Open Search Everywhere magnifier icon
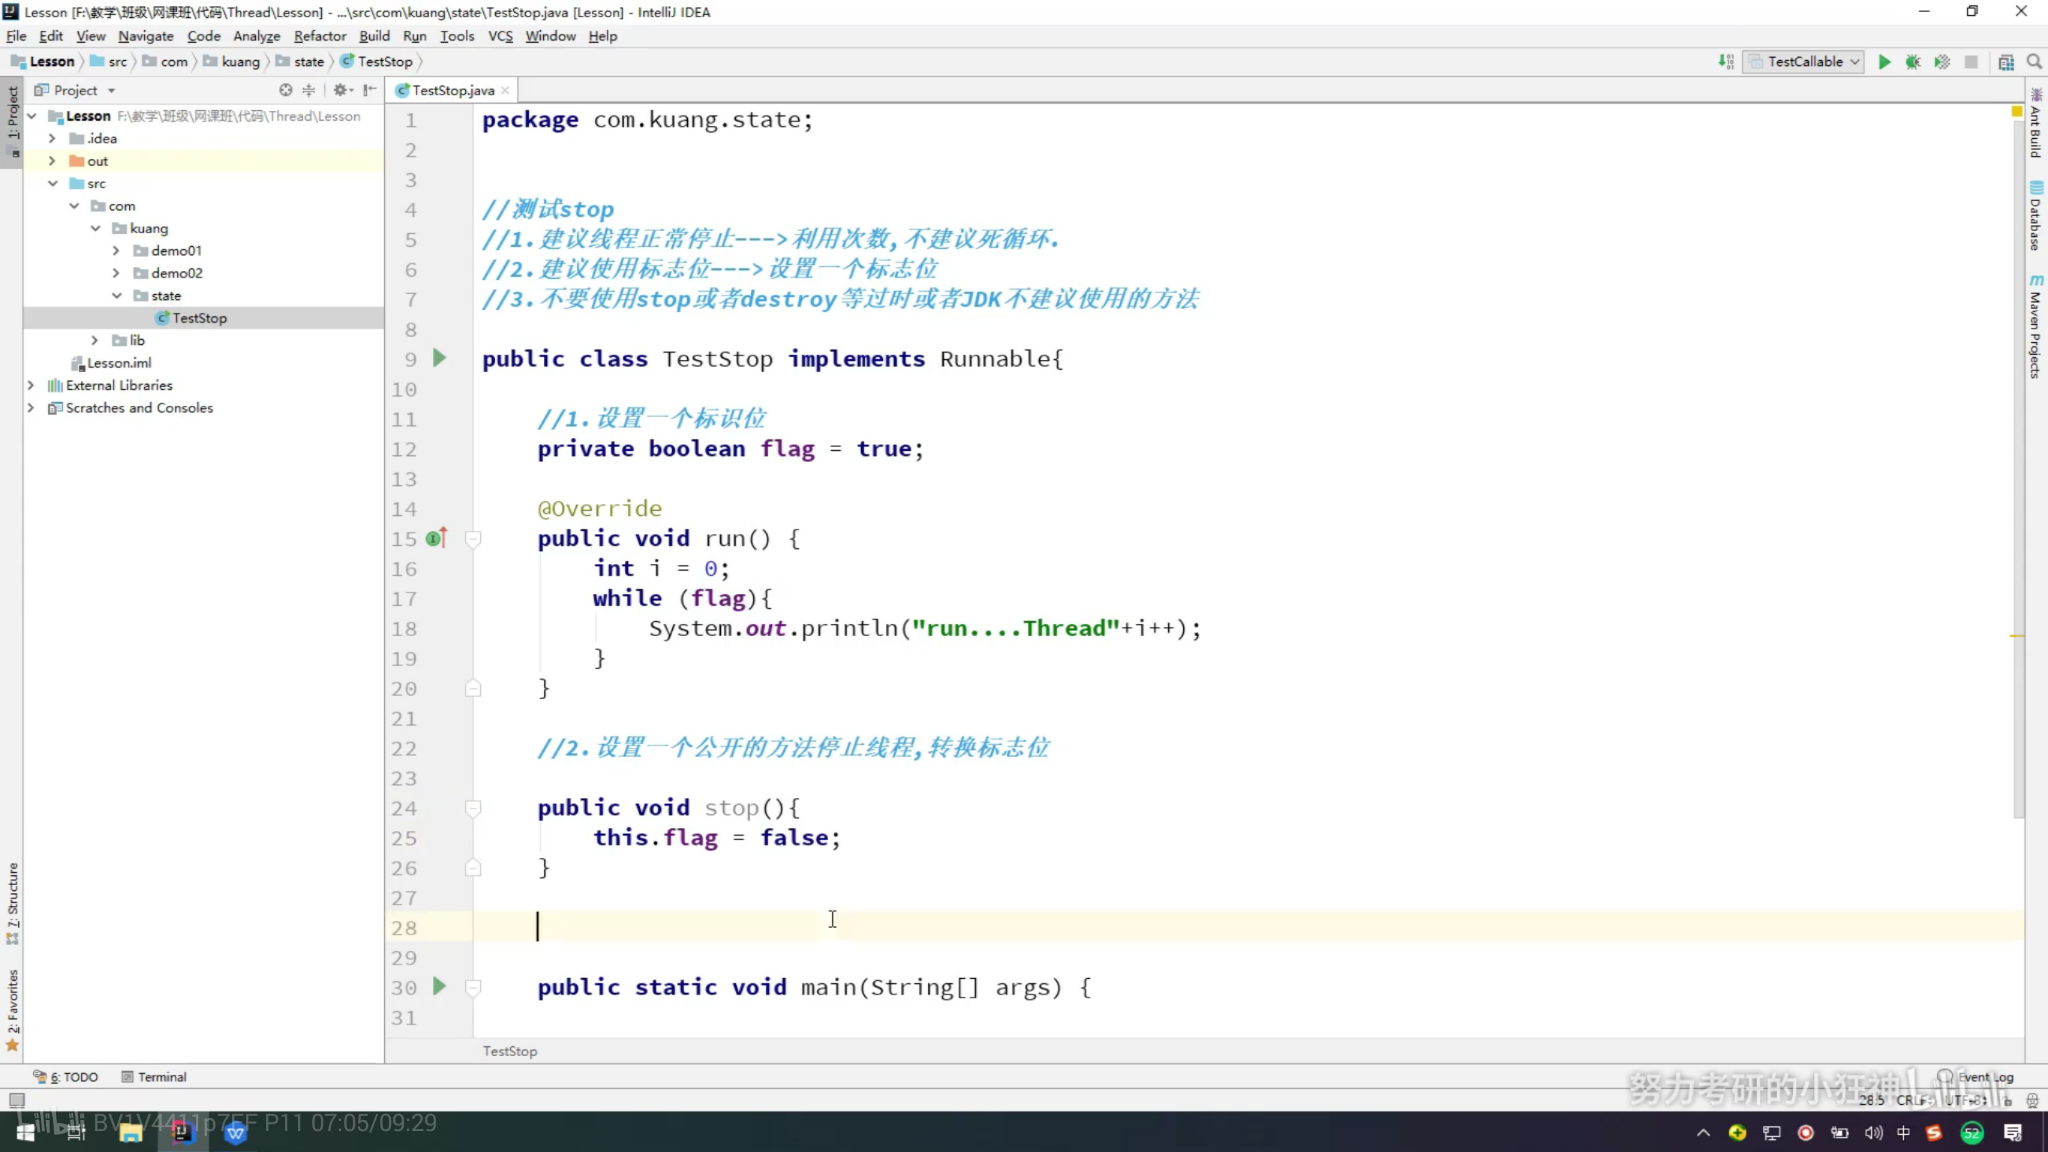Image resolution: width=2048 pixels, height=1152 pixels. click(2034, 62)
